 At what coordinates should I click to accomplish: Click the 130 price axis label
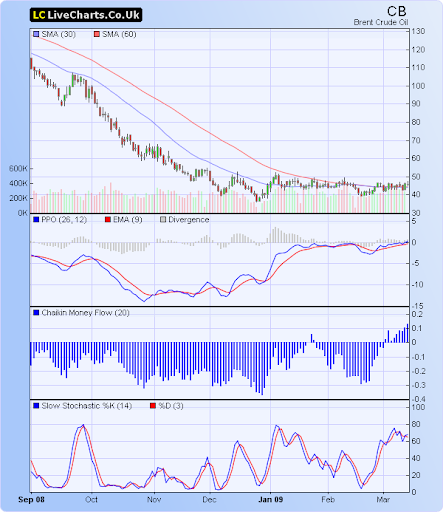418,31
